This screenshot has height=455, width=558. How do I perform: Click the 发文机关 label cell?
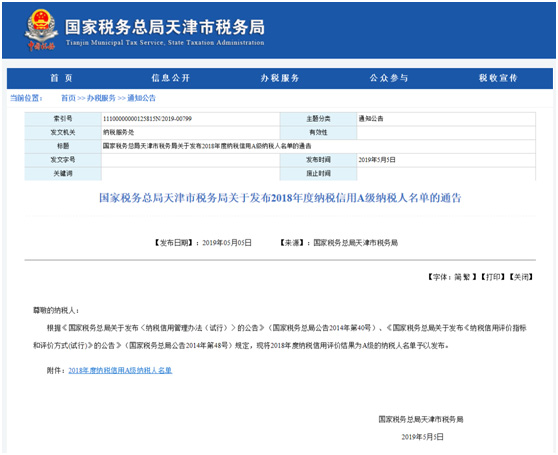click(63, 132)
